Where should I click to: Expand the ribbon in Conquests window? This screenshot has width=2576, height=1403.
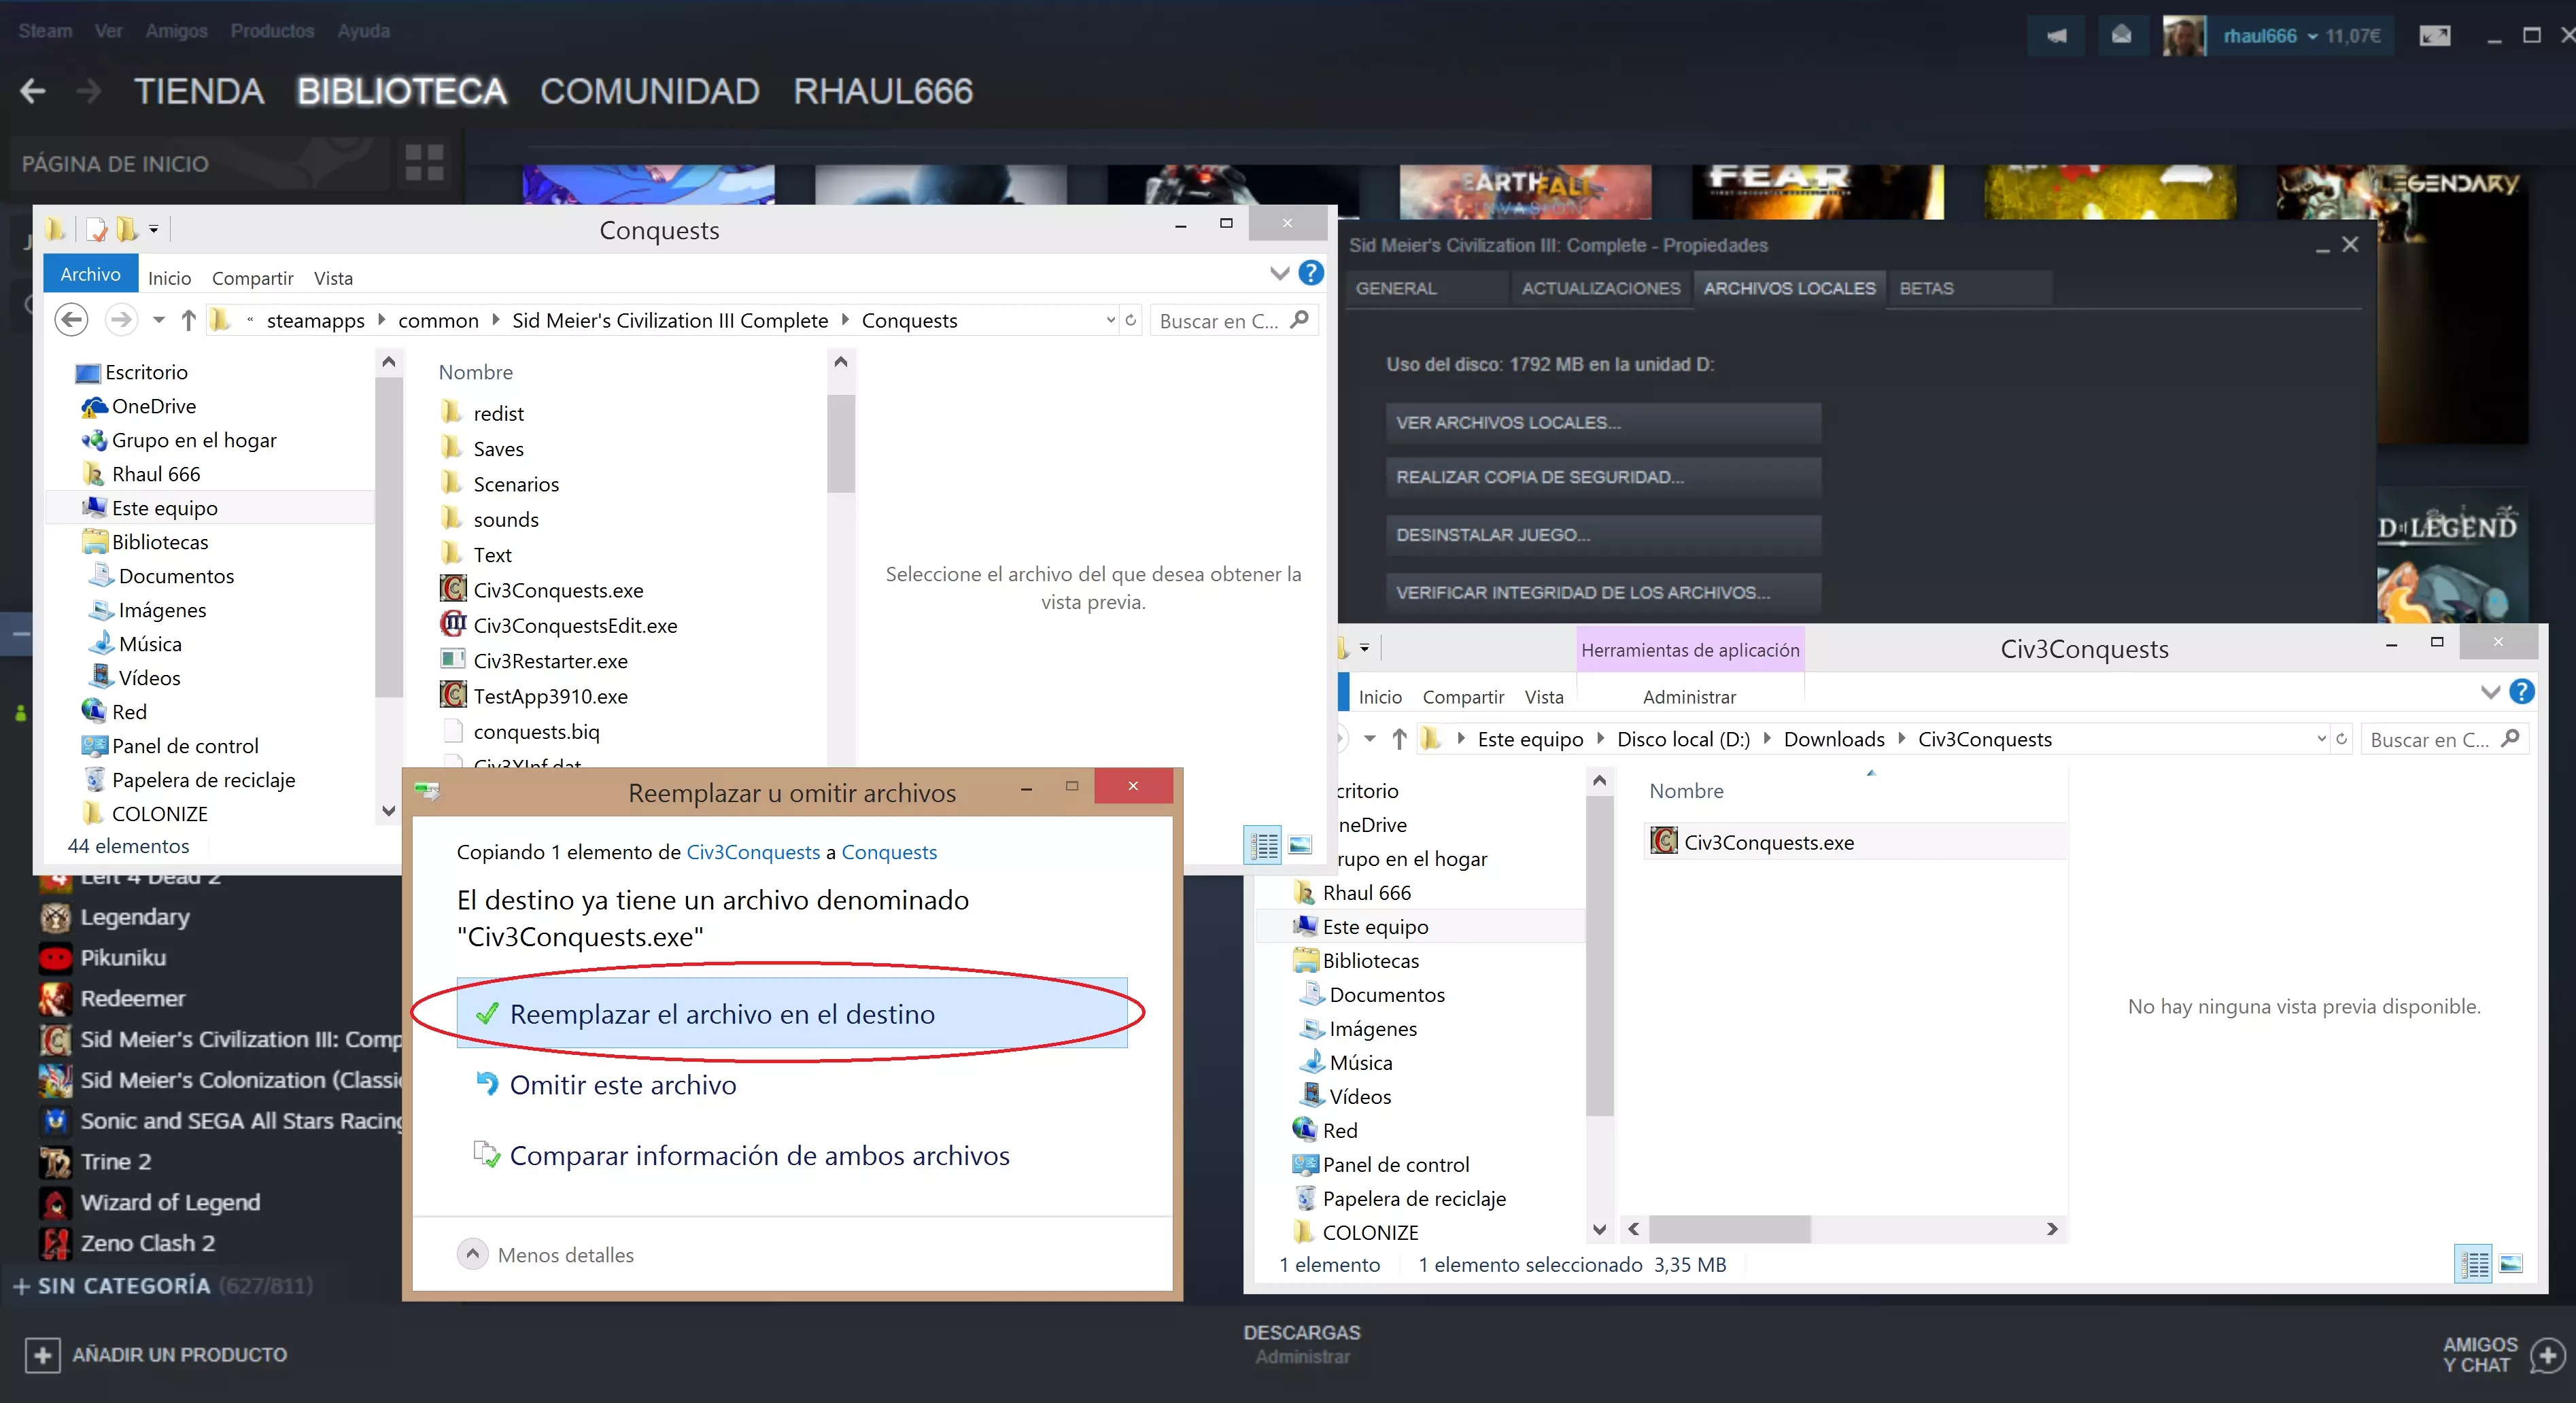pos(1279,273)
